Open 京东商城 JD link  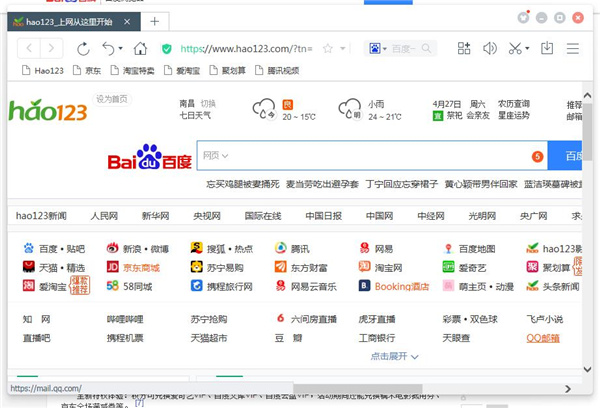(134, 267)
